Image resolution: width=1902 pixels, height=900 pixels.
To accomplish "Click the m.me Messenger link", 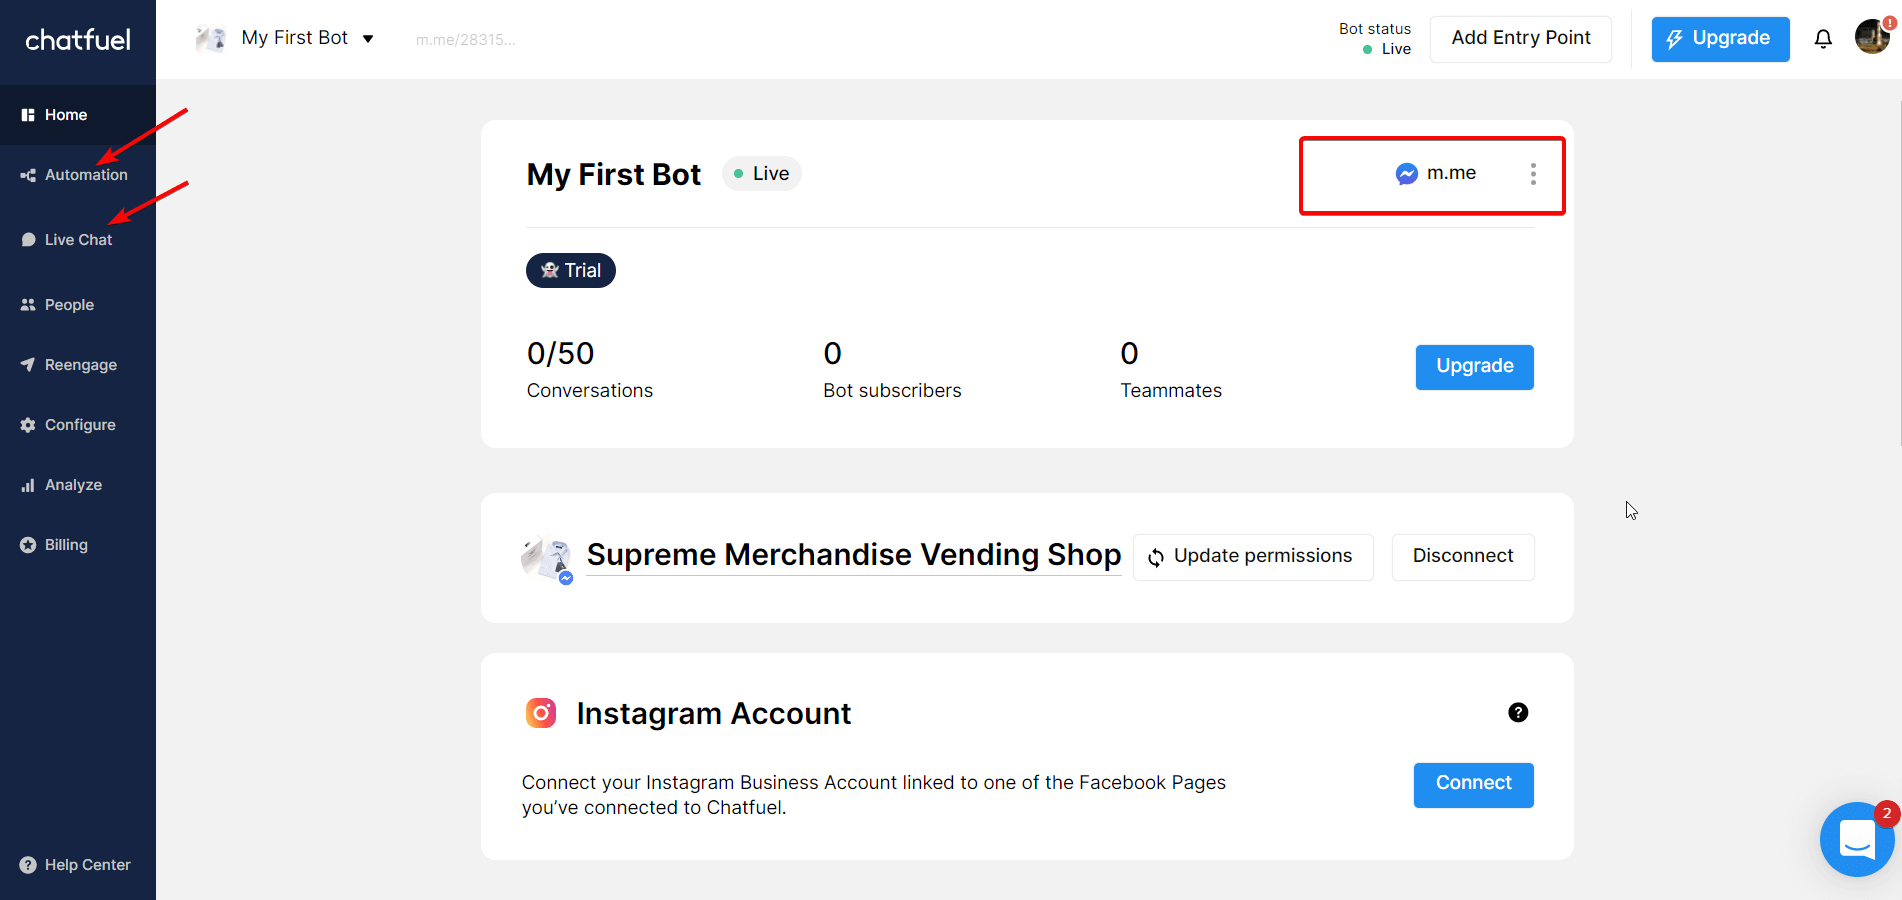I will [1435, 173].
